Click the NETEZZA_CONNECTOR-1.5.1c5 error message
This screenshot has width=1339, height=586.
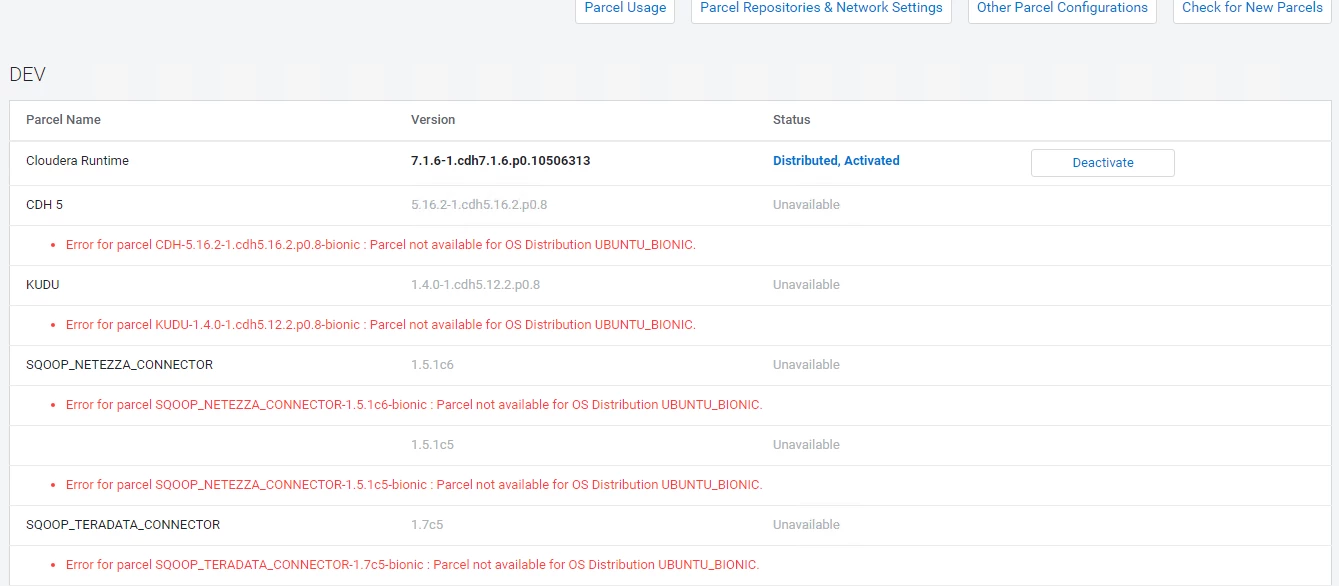tap(414, 485)
